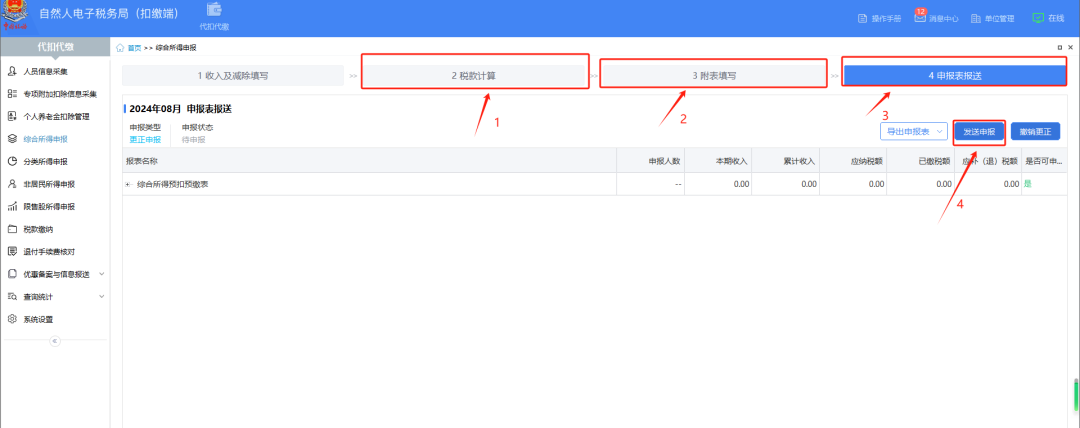The image size is (1080, 428).
Task: Expand the 综合所得预扣预缴表 row
Action: pyautogui.click(x=128, y=184)
